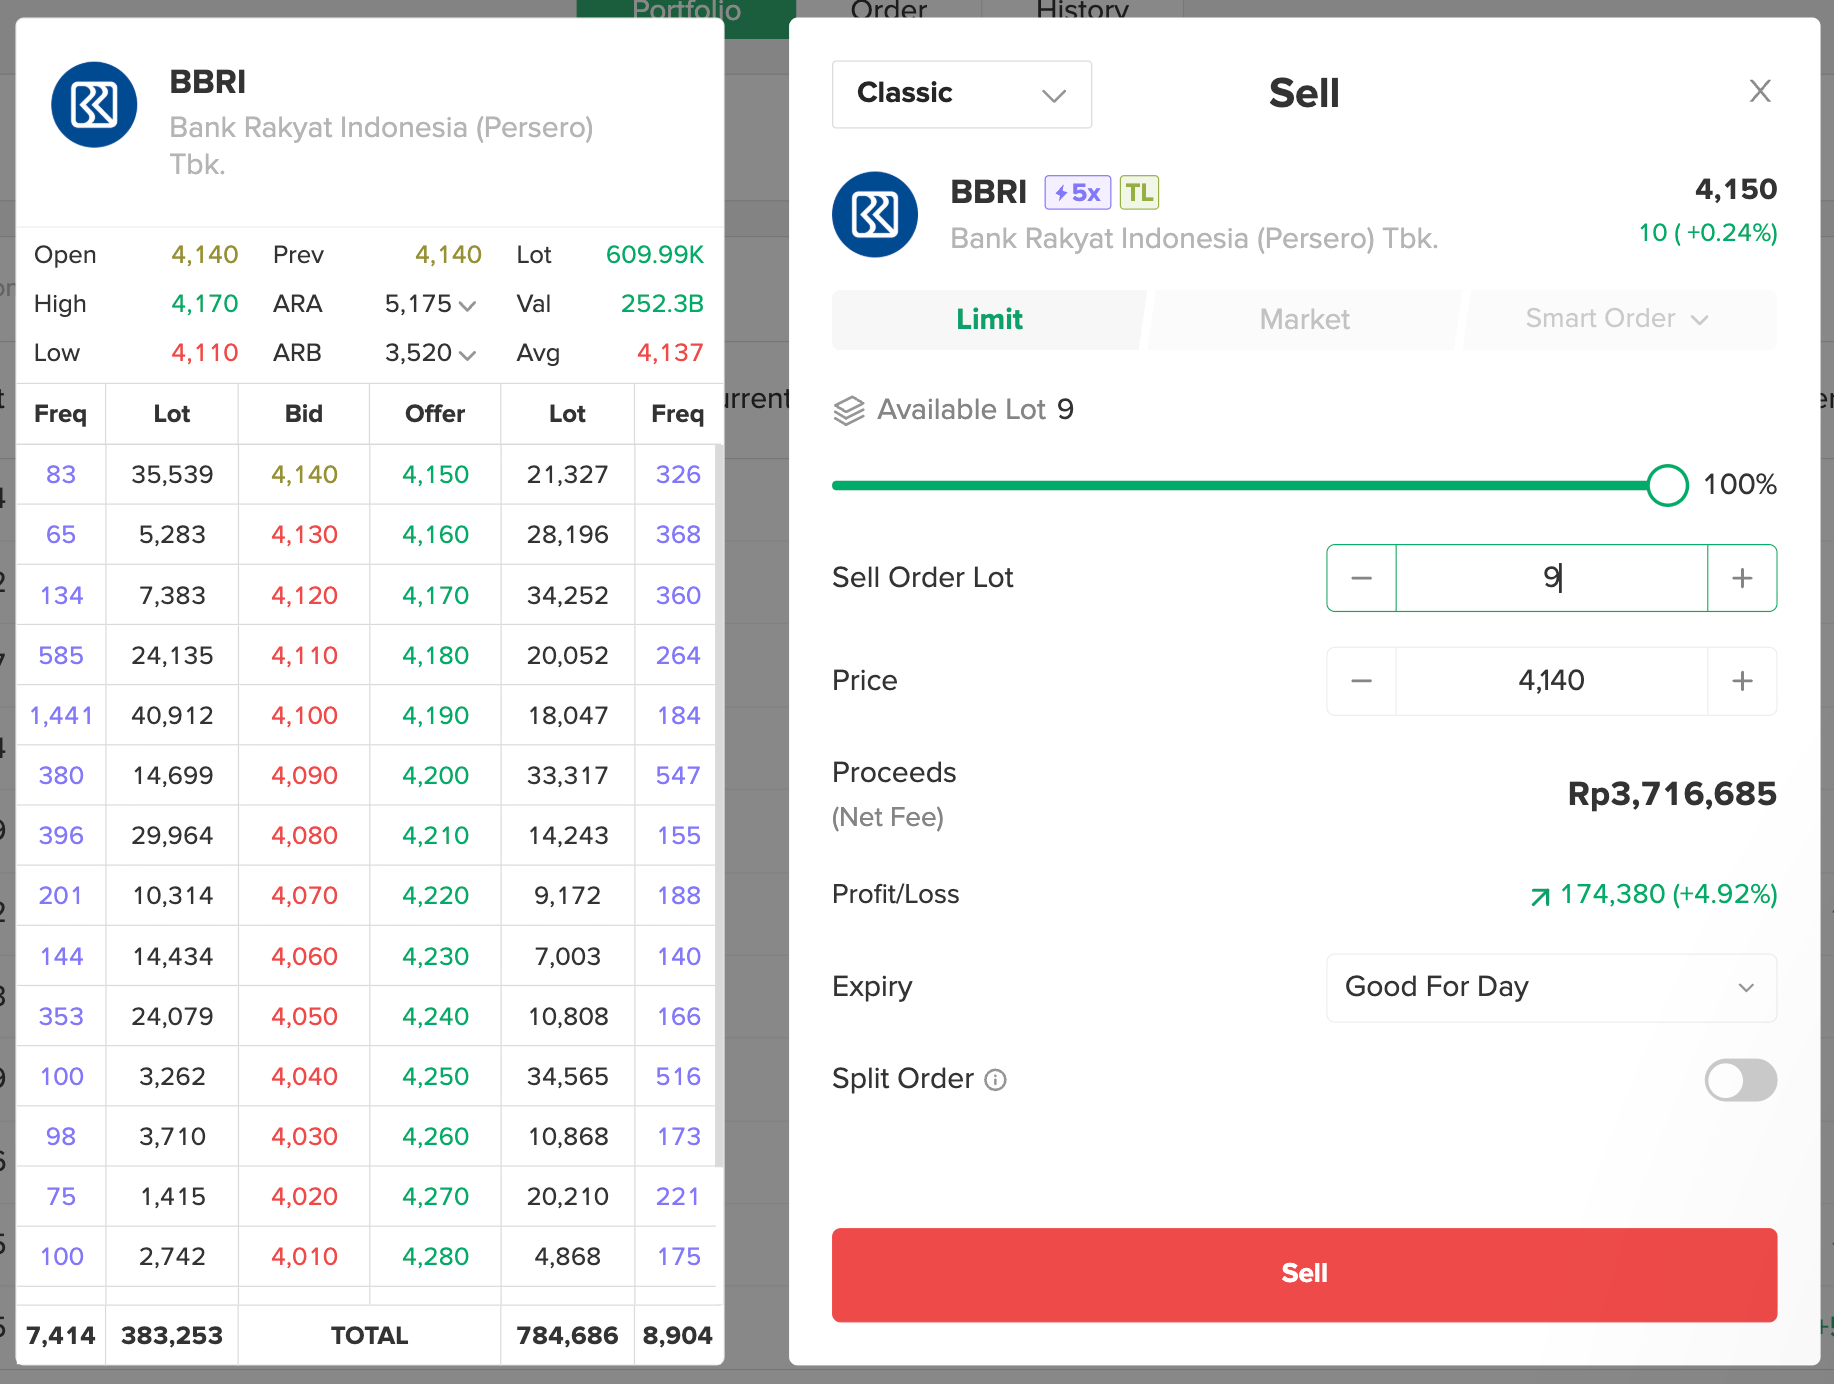Increase Sell Order Lot with the plus button
1834x1384 pixels.
click(x=1742, y=578)
